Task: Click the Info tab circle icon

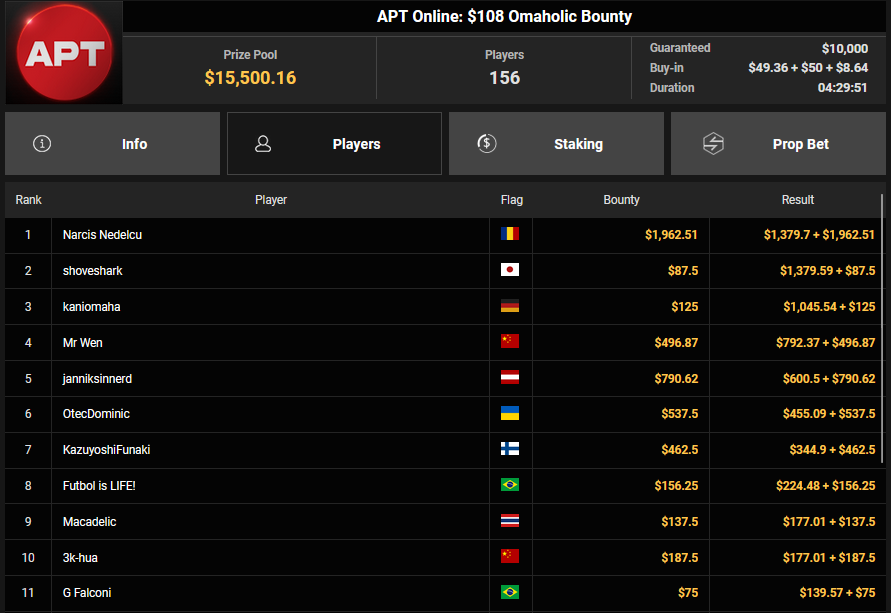Action: coord(42,143)
